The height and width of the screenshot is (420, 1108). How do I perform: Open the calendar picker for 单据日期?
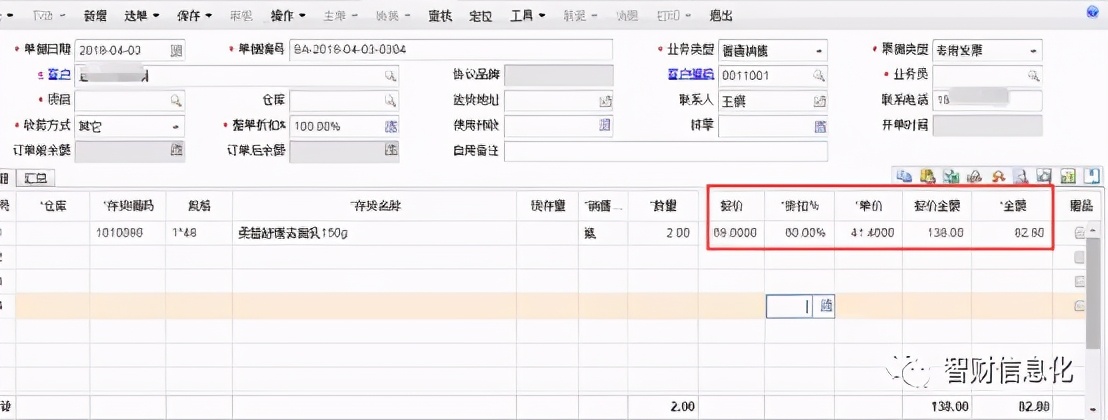(177, 50)
